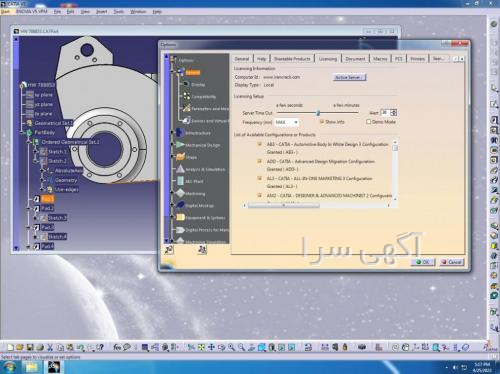The height and width of the screenshot is (374, 500).
Task: Switch to the Shareable Products tab
Action: coord(292,59)
